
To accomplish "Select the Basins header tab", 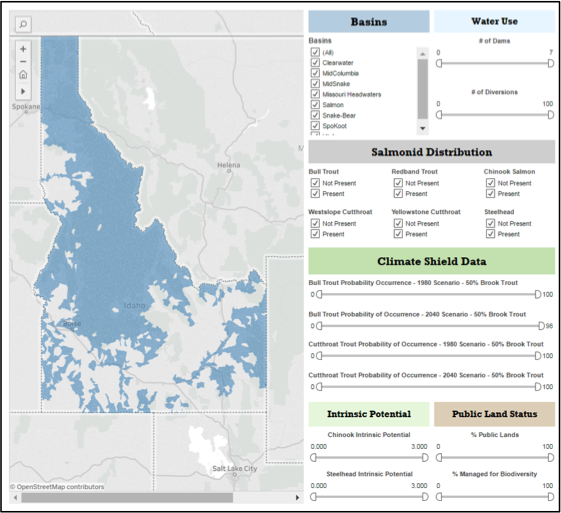I will tap(369, 21).
